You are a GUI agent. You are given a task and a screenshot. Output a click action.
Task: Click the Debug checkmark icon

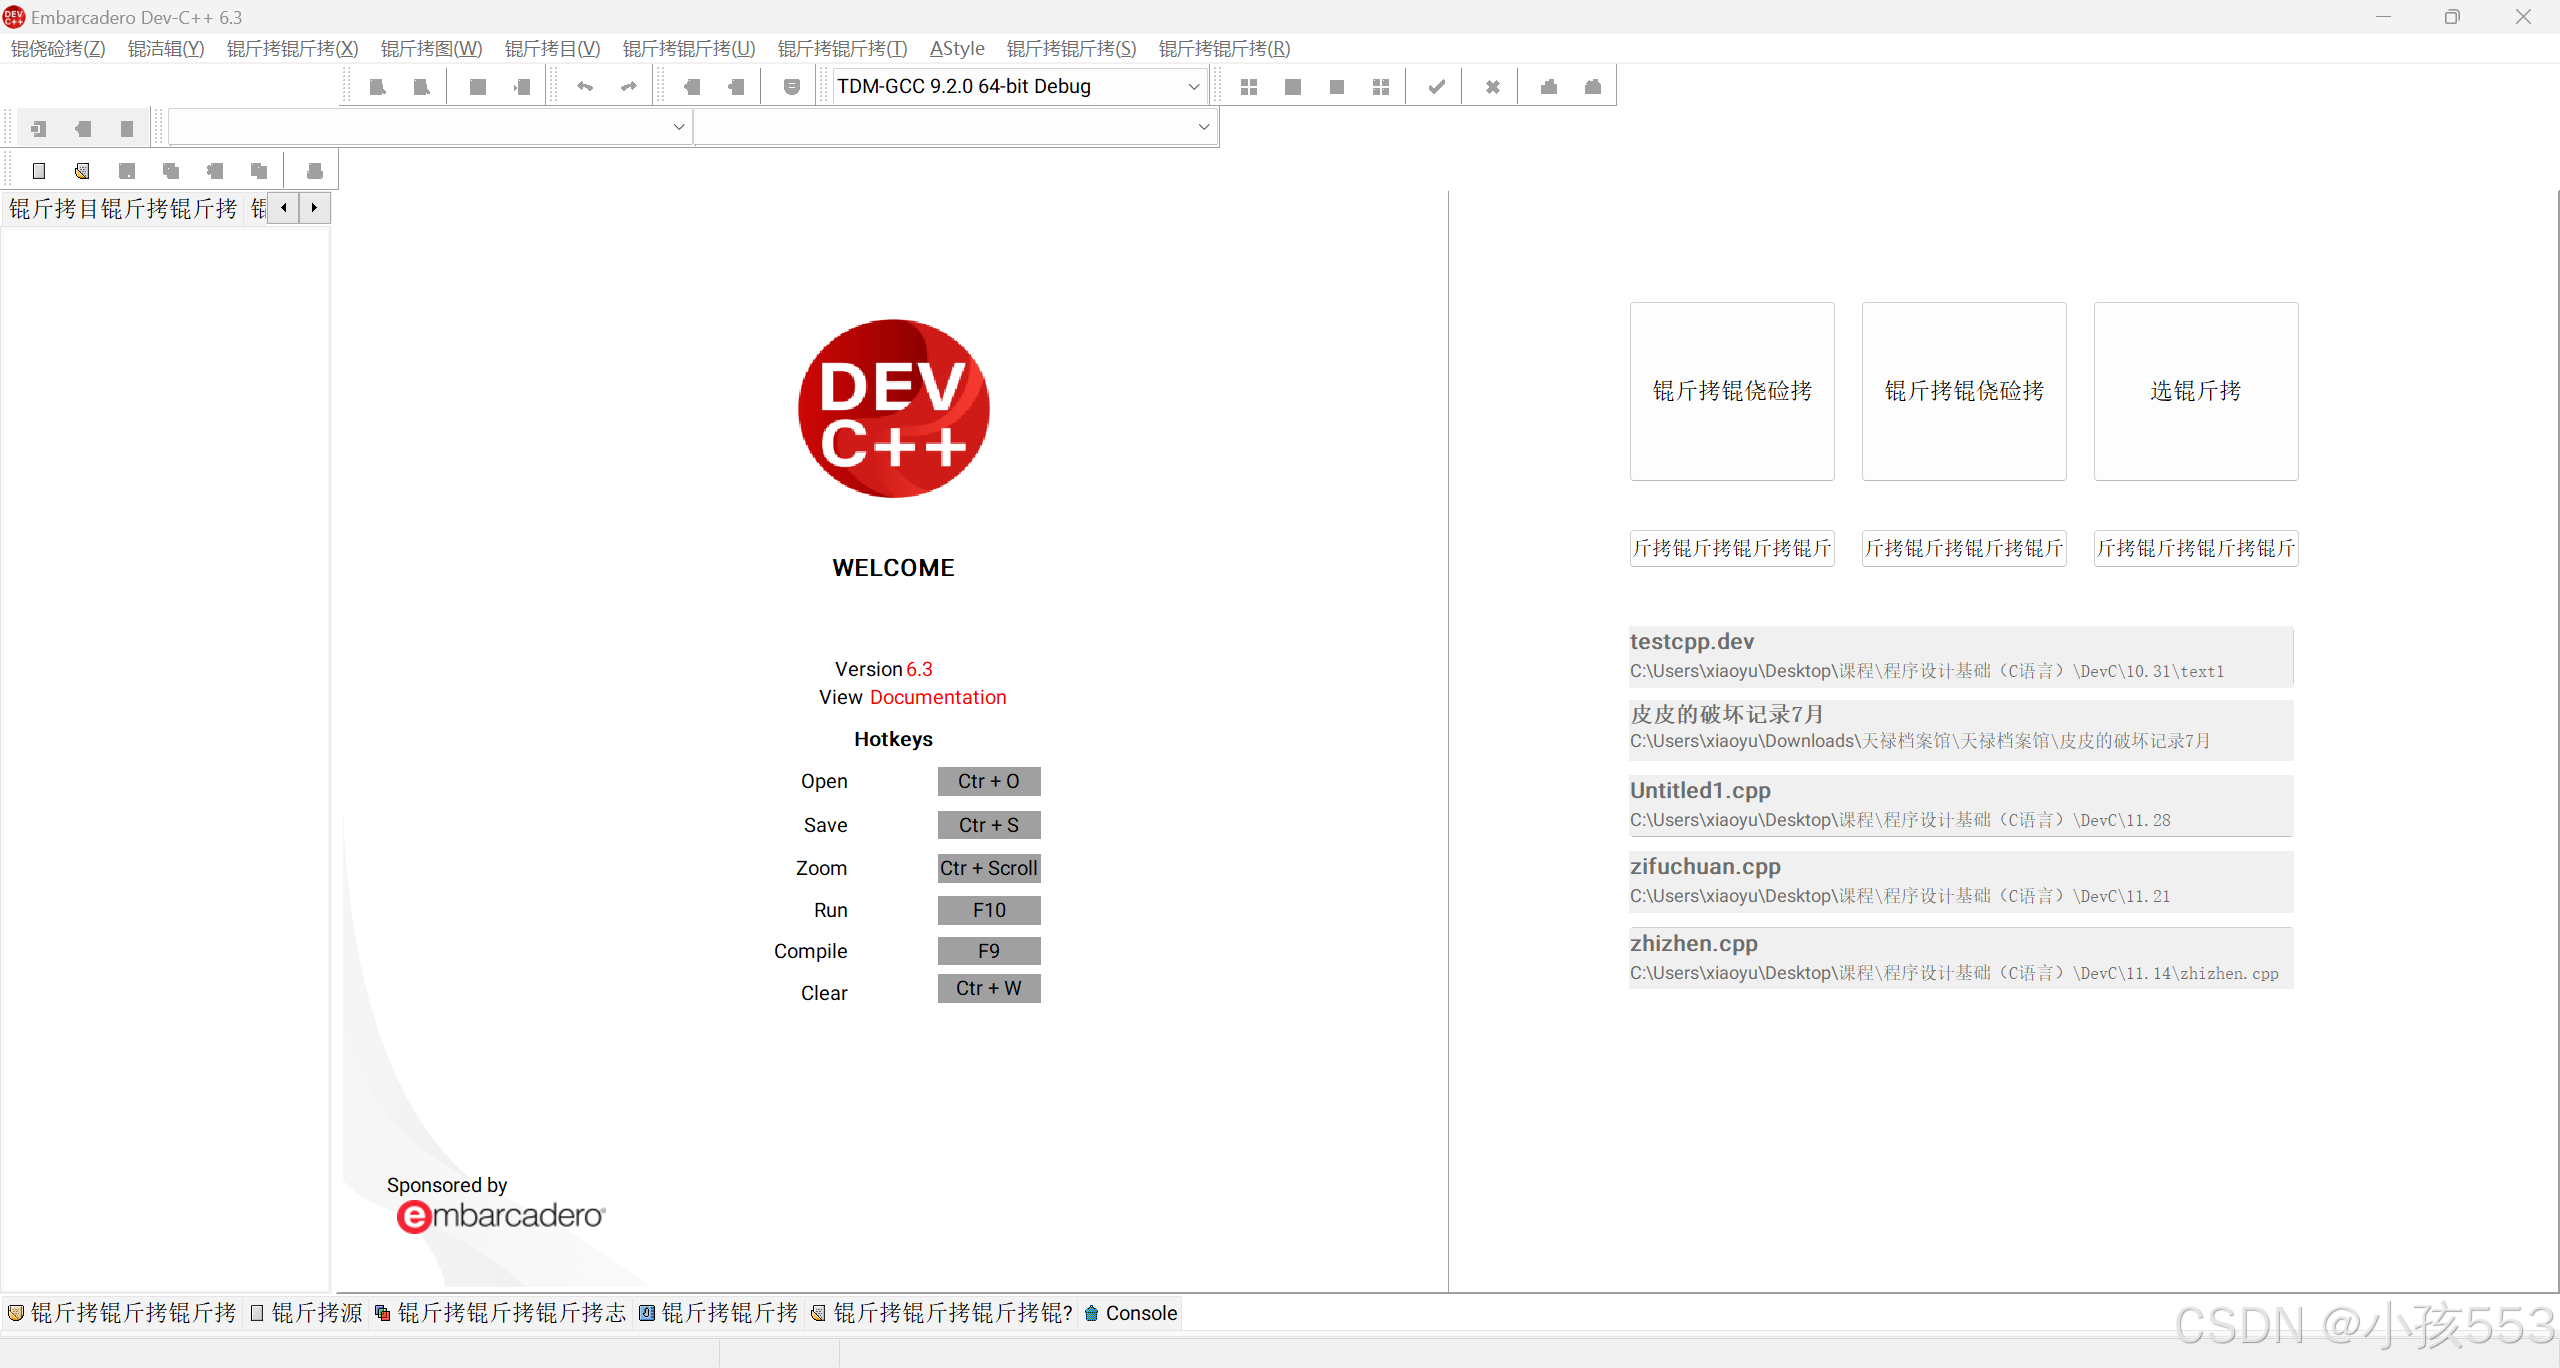[1437, 87]
